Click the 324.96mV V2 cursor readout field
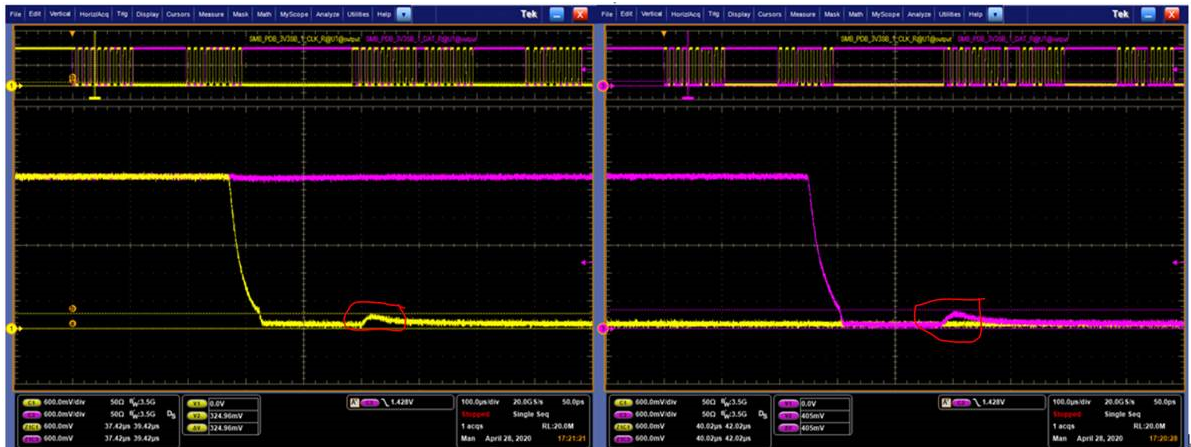Image resolution: width=1191 pixels, height=447 pixels. tap(232, 417)
